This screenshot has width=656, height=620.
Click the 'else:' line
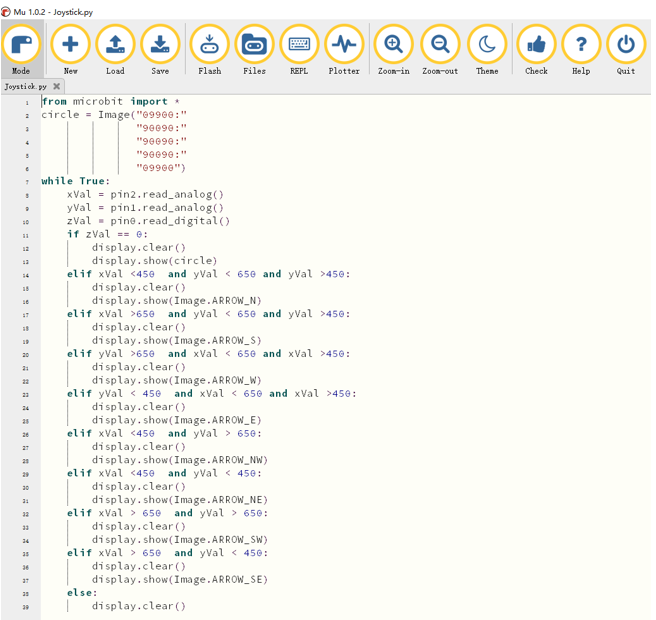tap(82, 593)
